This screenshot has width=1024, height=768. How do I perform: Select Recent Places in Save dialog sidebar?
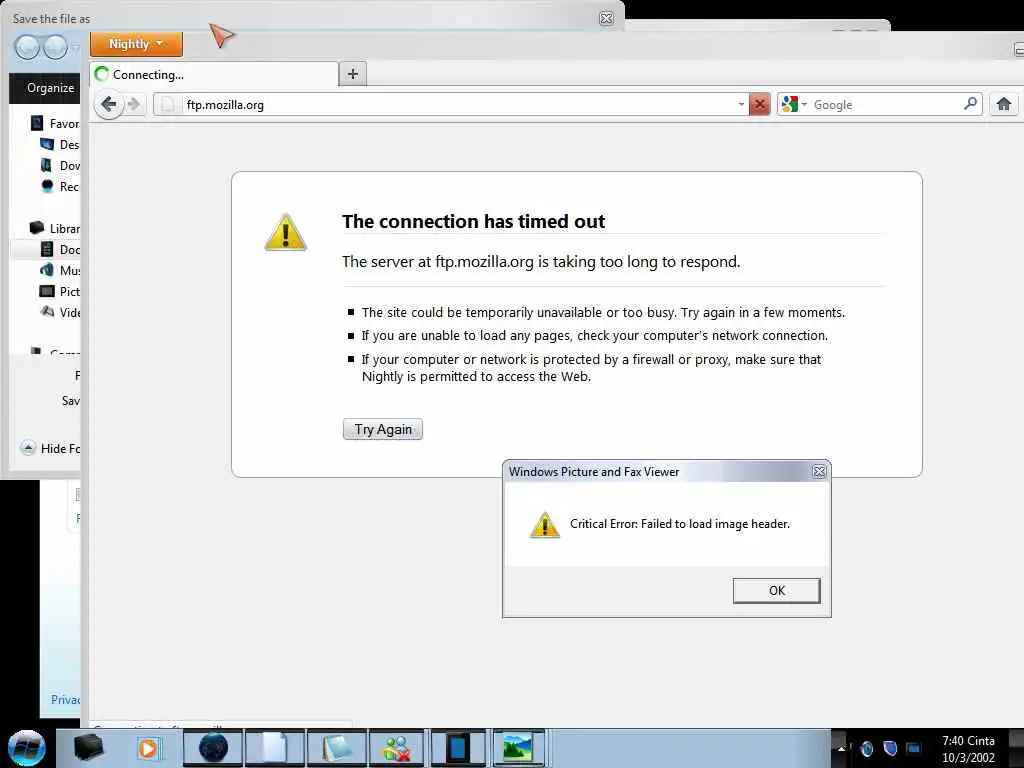point(60,186)
